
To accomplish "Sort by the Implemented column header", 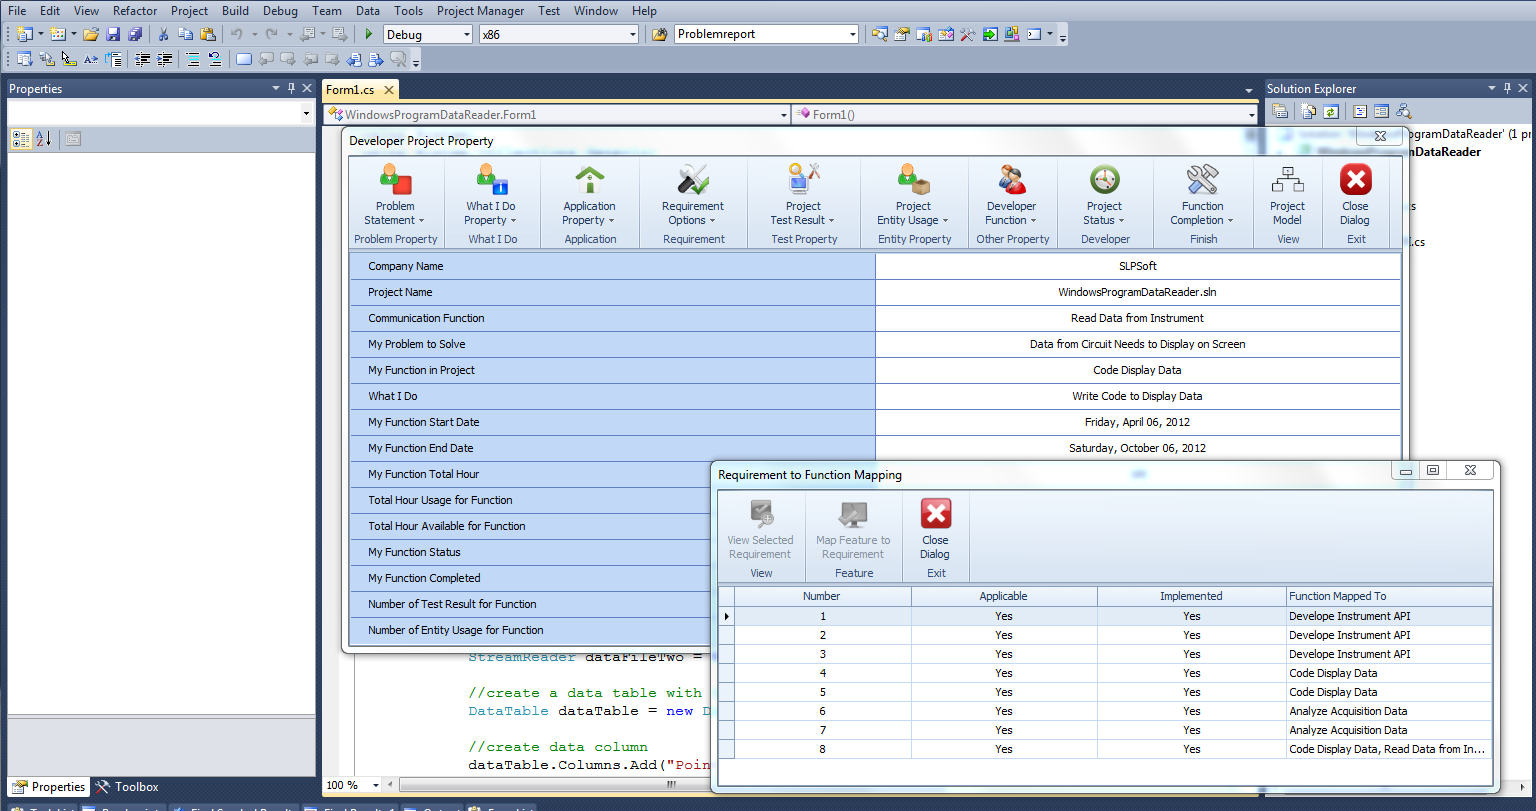I will (1191, 596).
